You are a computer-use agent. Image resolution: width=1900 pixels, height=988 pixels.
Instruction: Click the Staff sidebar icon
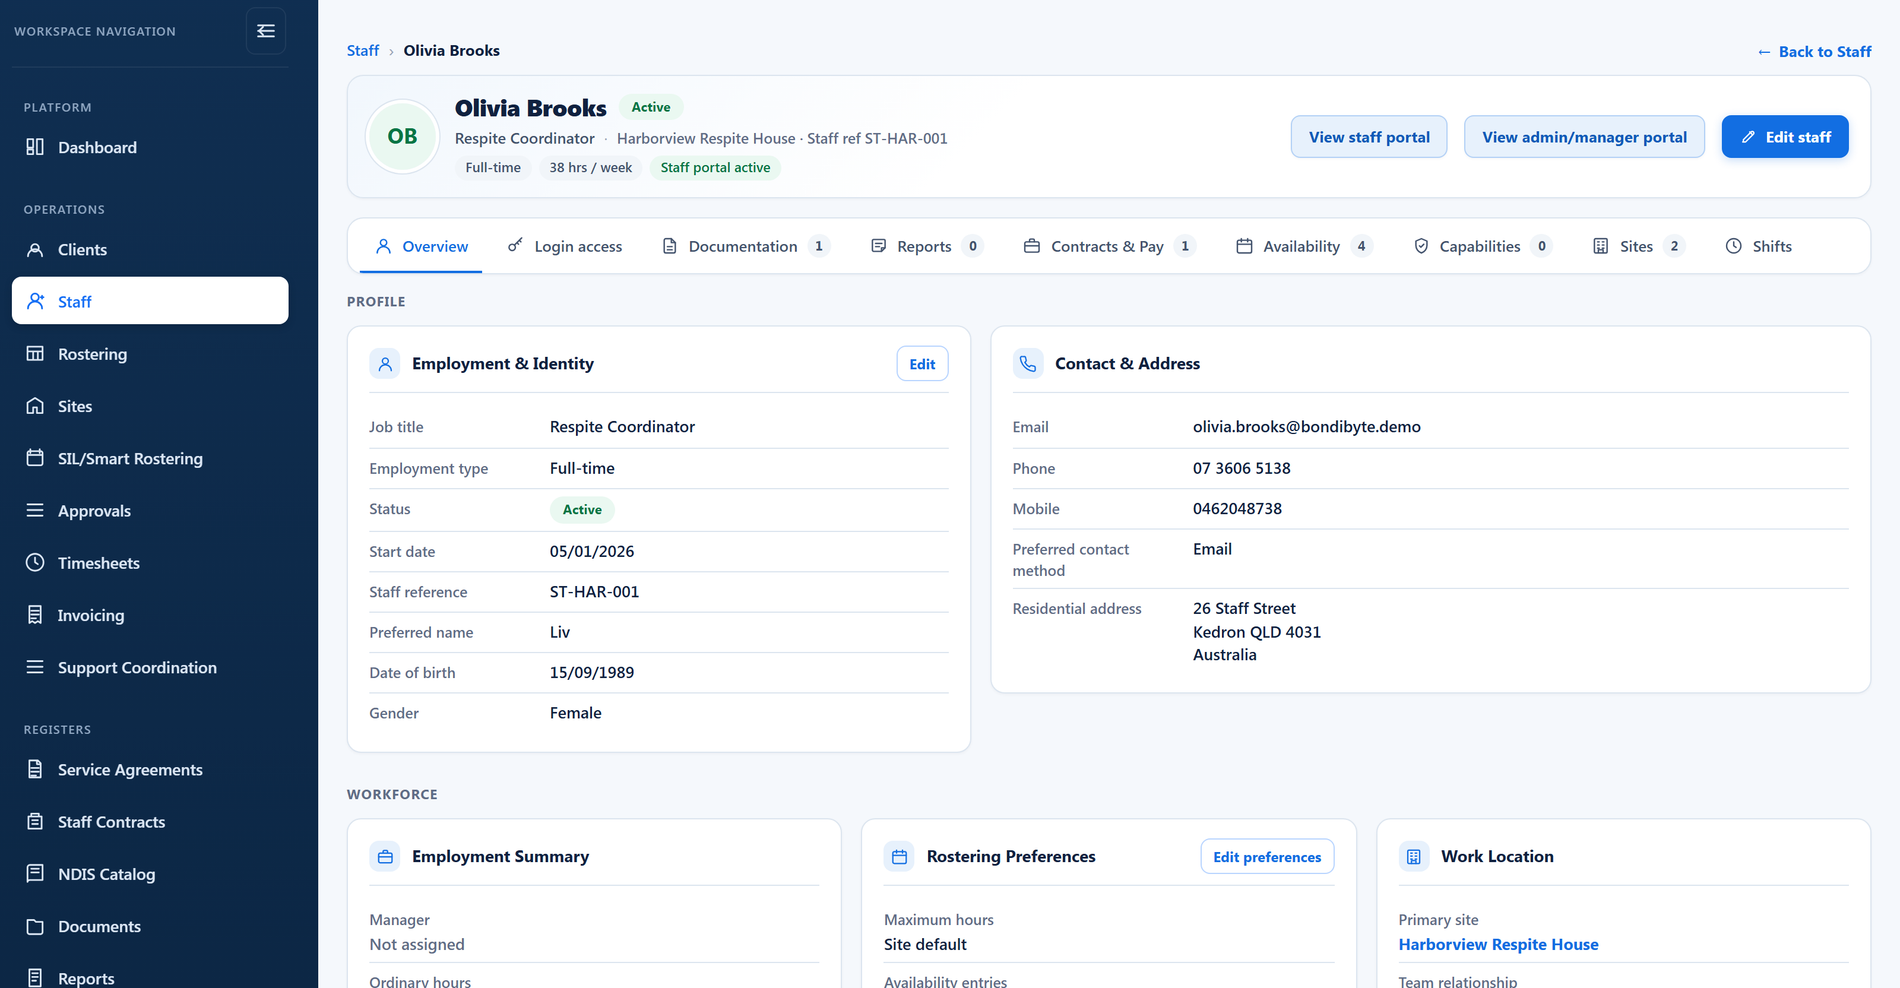click(x=35, y=301)
